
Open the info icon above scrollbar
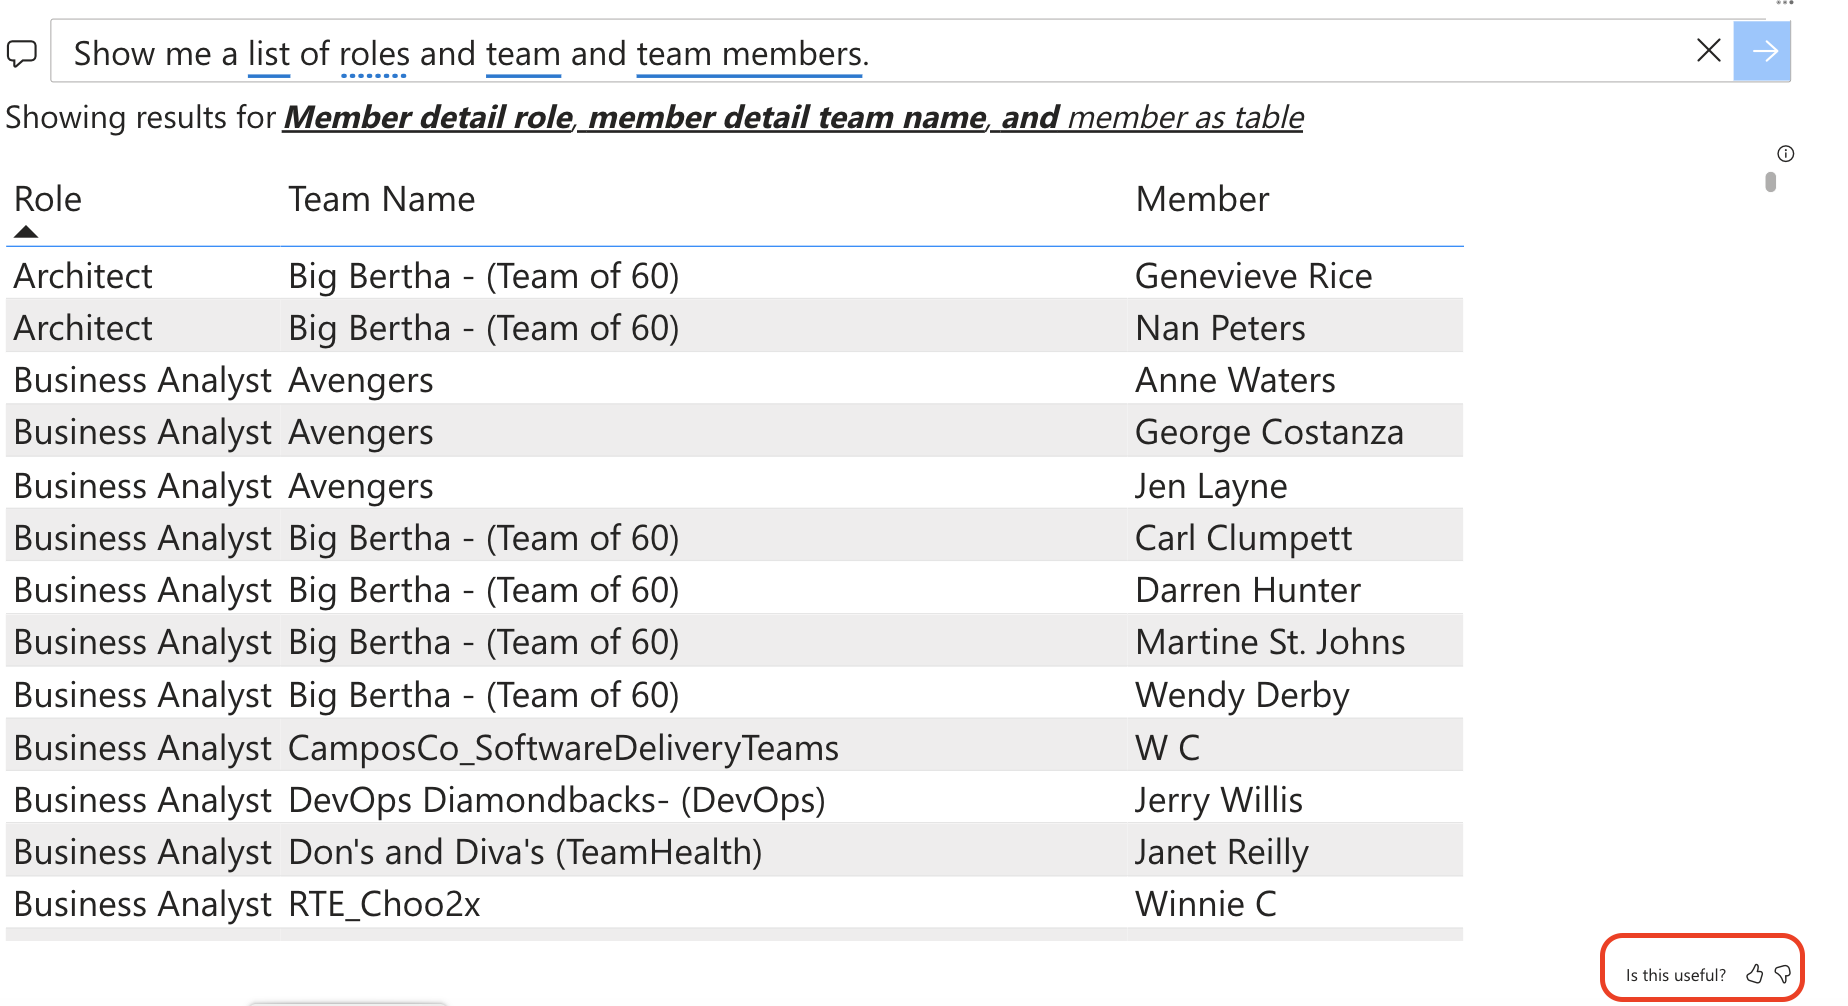pyautogui.click(x=1786, y=153)
